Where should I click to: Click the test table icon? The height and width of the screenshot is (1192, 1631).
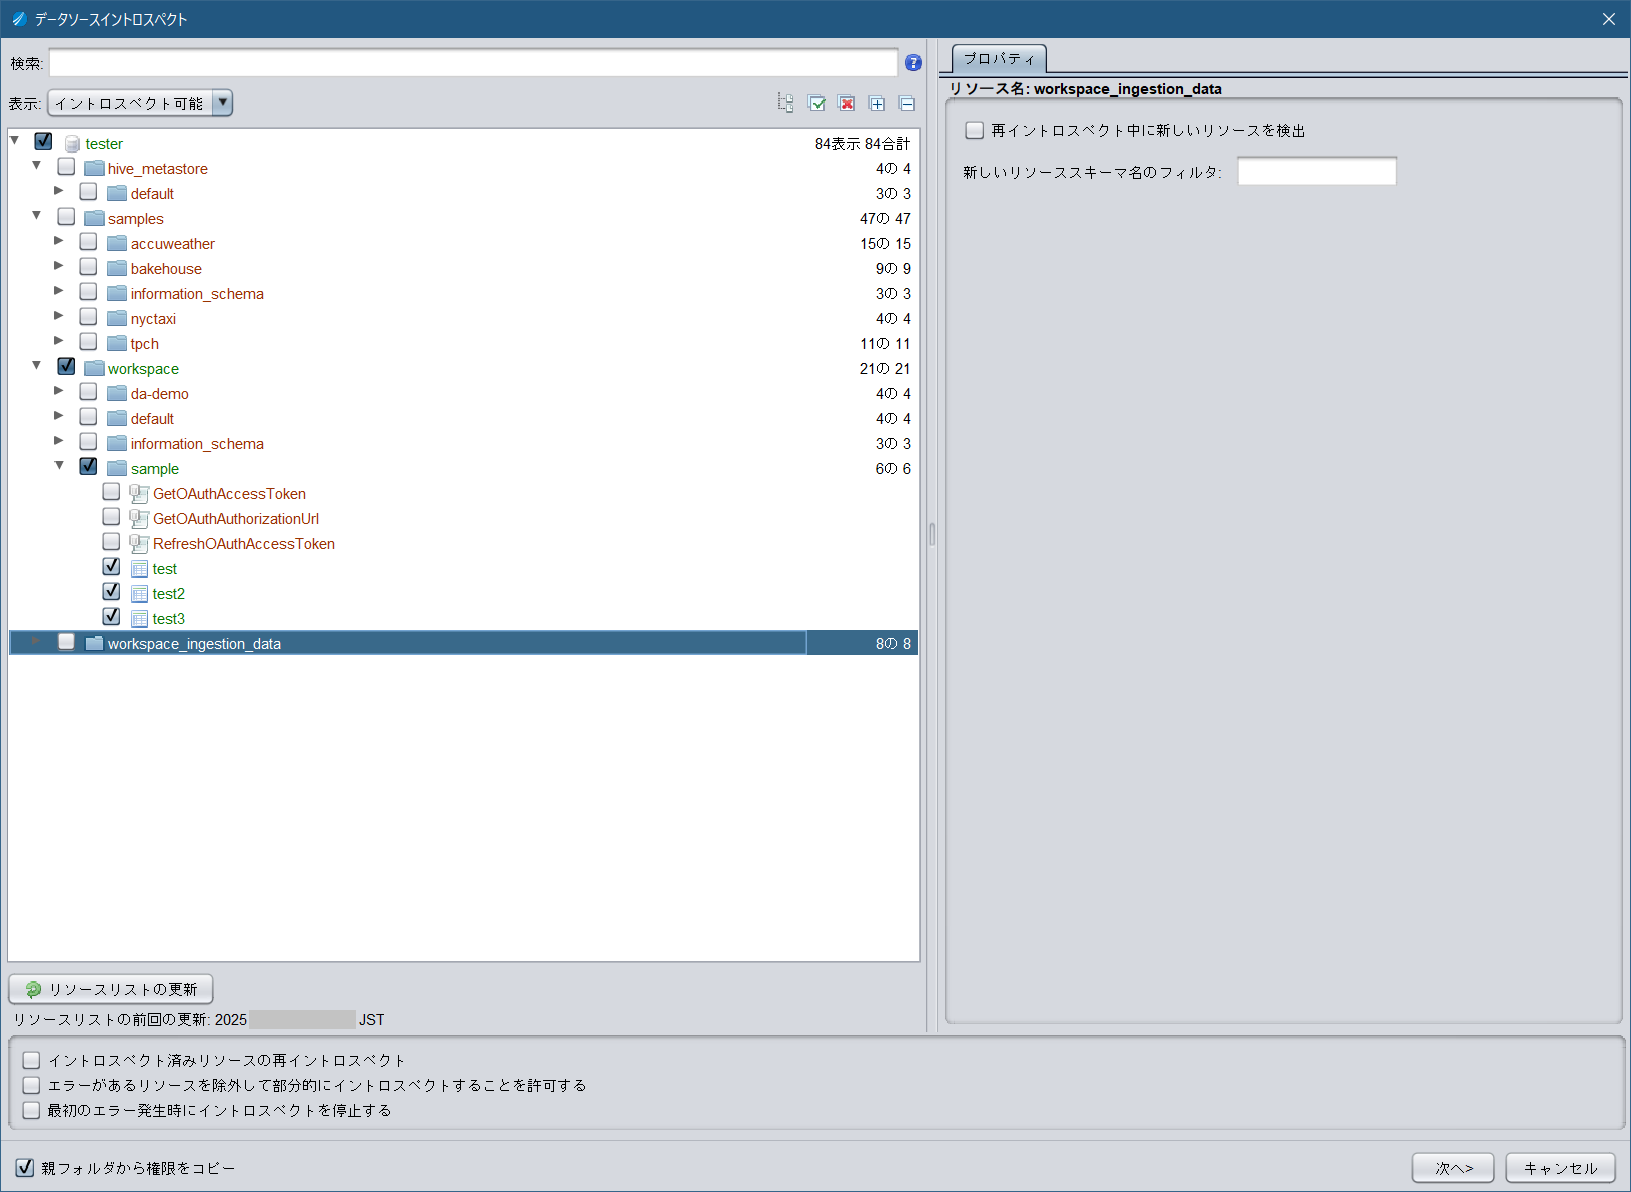(140, 569)
